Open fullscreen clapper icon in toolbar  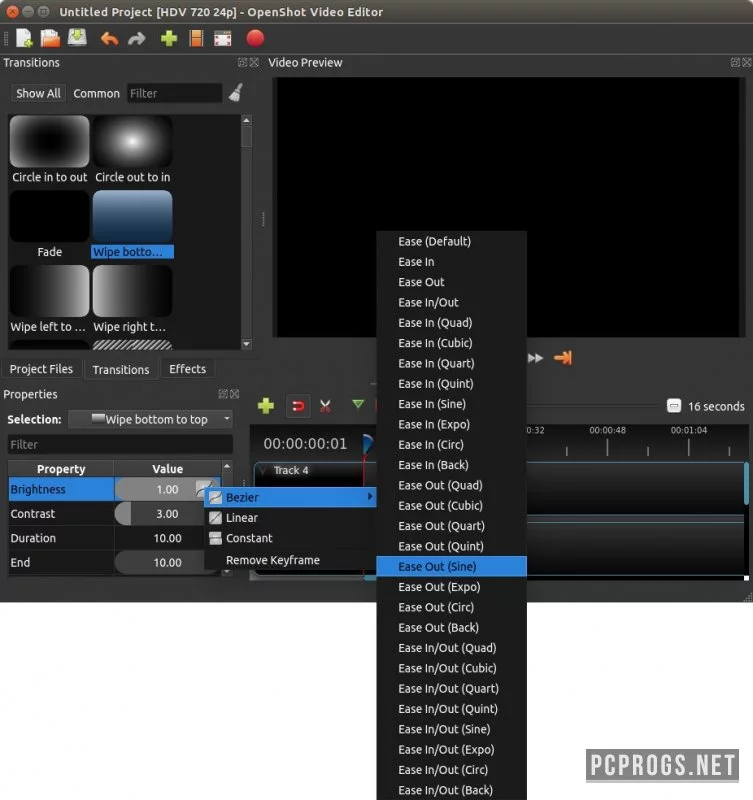tap(222, 39)
